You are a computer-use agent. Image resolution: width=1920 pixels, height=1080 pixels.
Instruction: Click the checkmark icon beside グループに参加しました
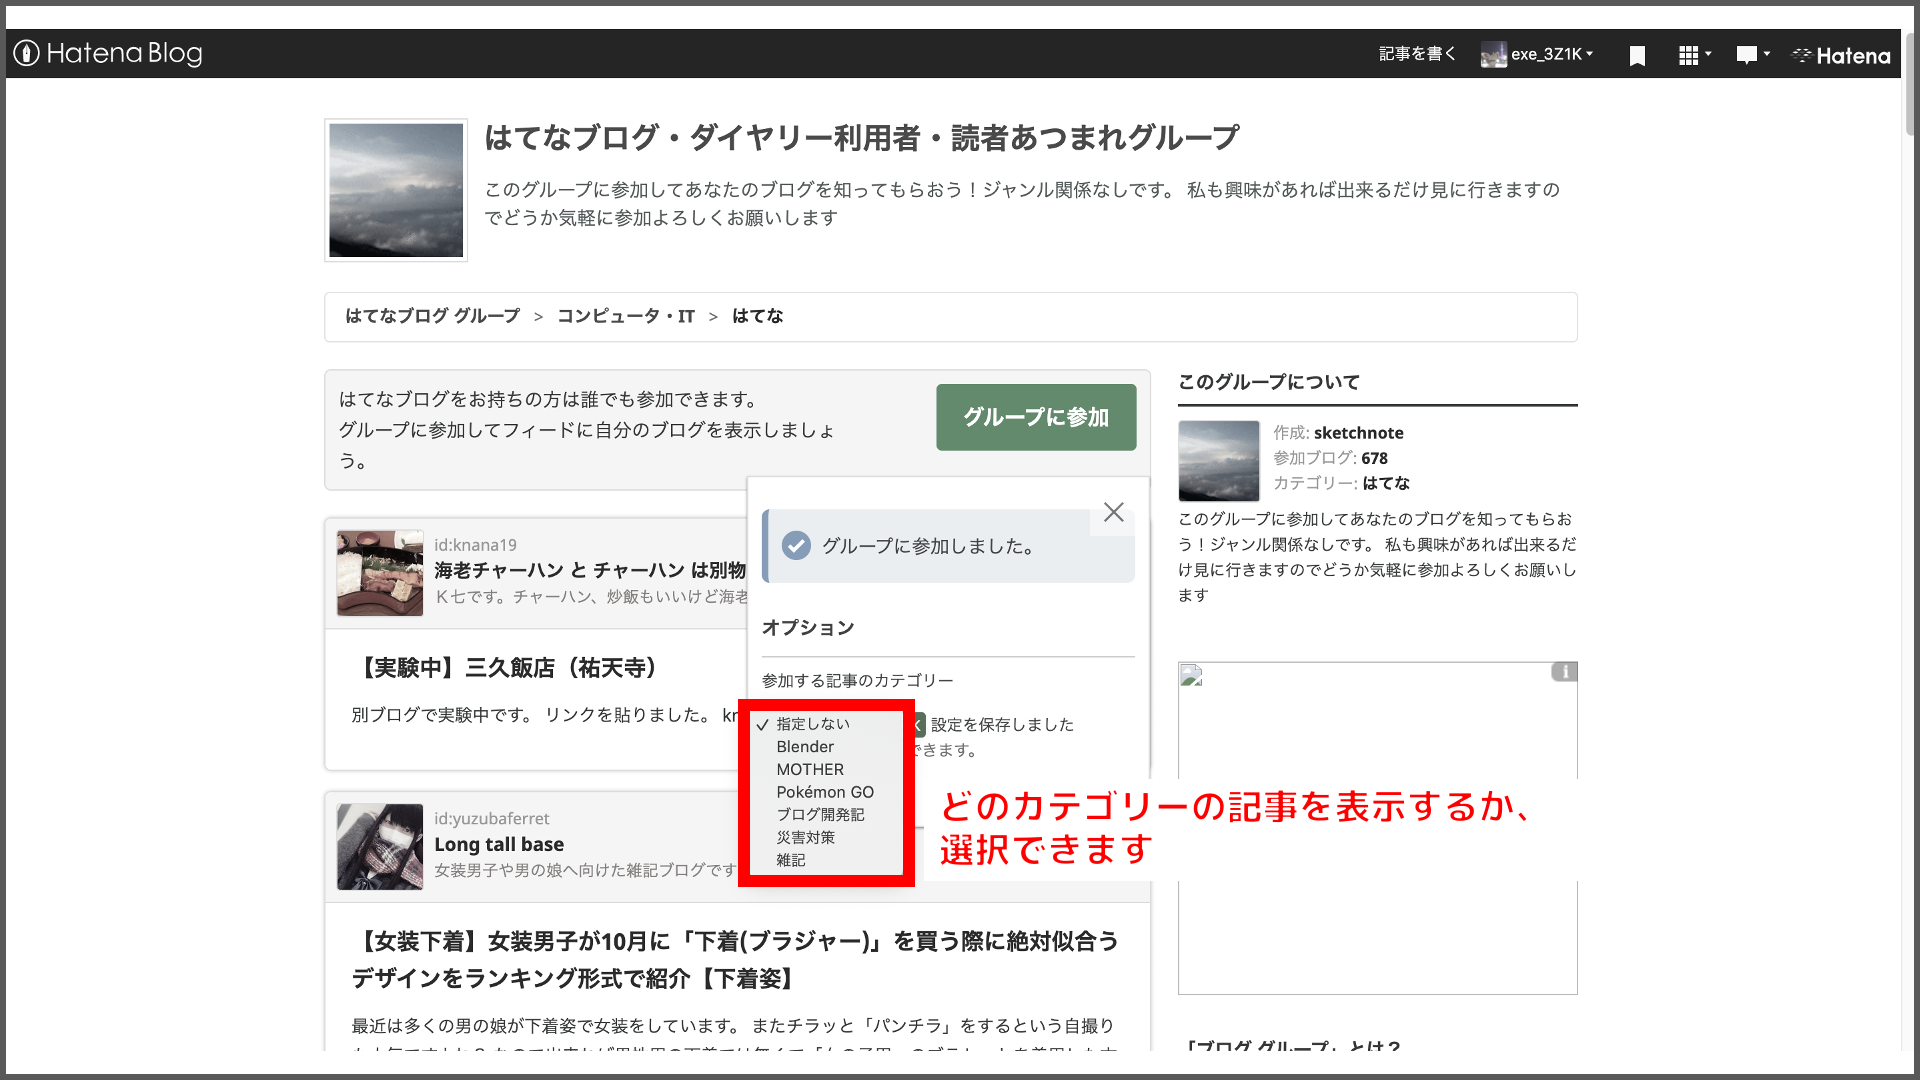[796, 545]
